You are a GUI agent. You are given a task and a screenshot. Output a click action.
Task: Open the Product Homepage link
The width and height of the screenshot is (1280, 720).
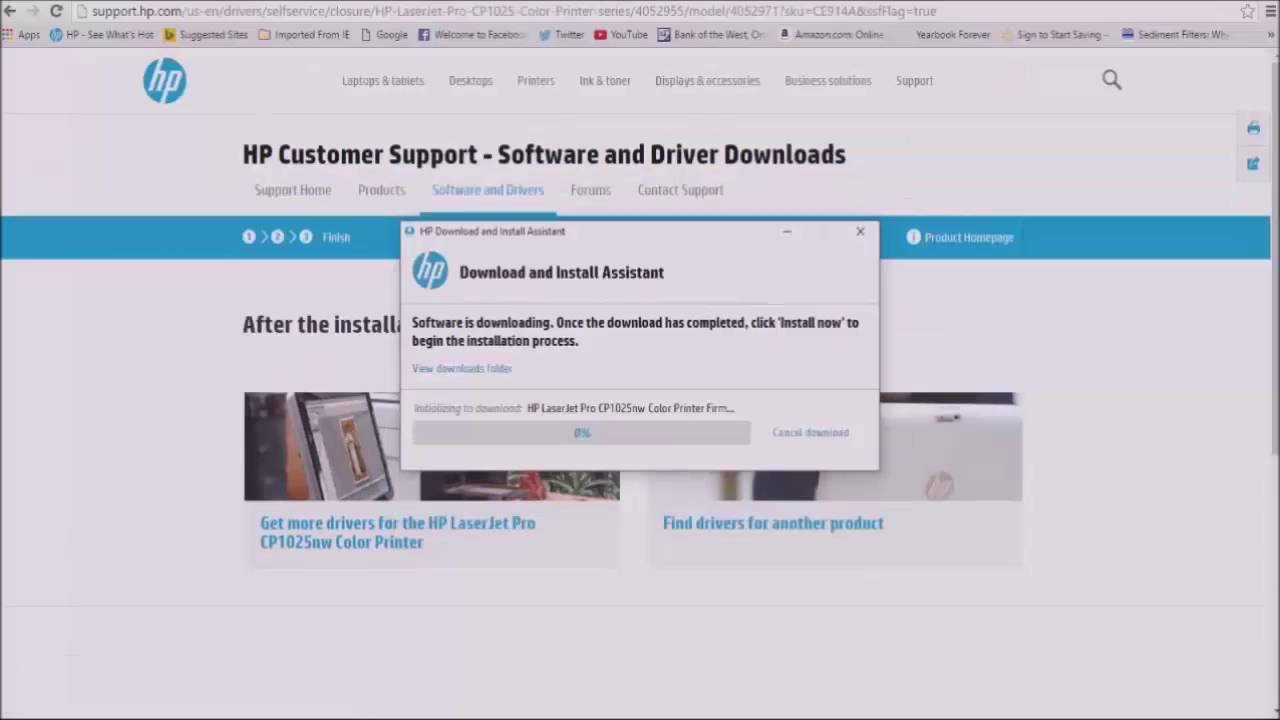click(x=960, y=237)
